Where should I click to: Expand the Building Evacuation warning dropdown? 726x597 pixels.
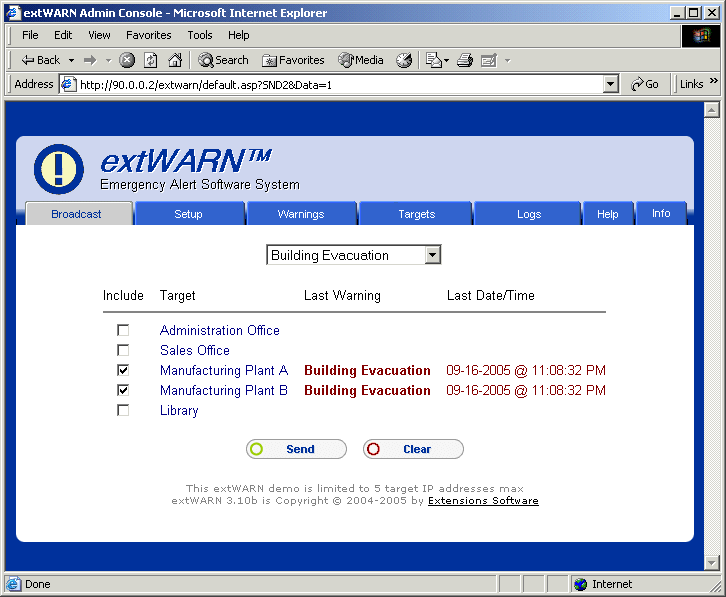pyautogui.click(x=432, y=255)
